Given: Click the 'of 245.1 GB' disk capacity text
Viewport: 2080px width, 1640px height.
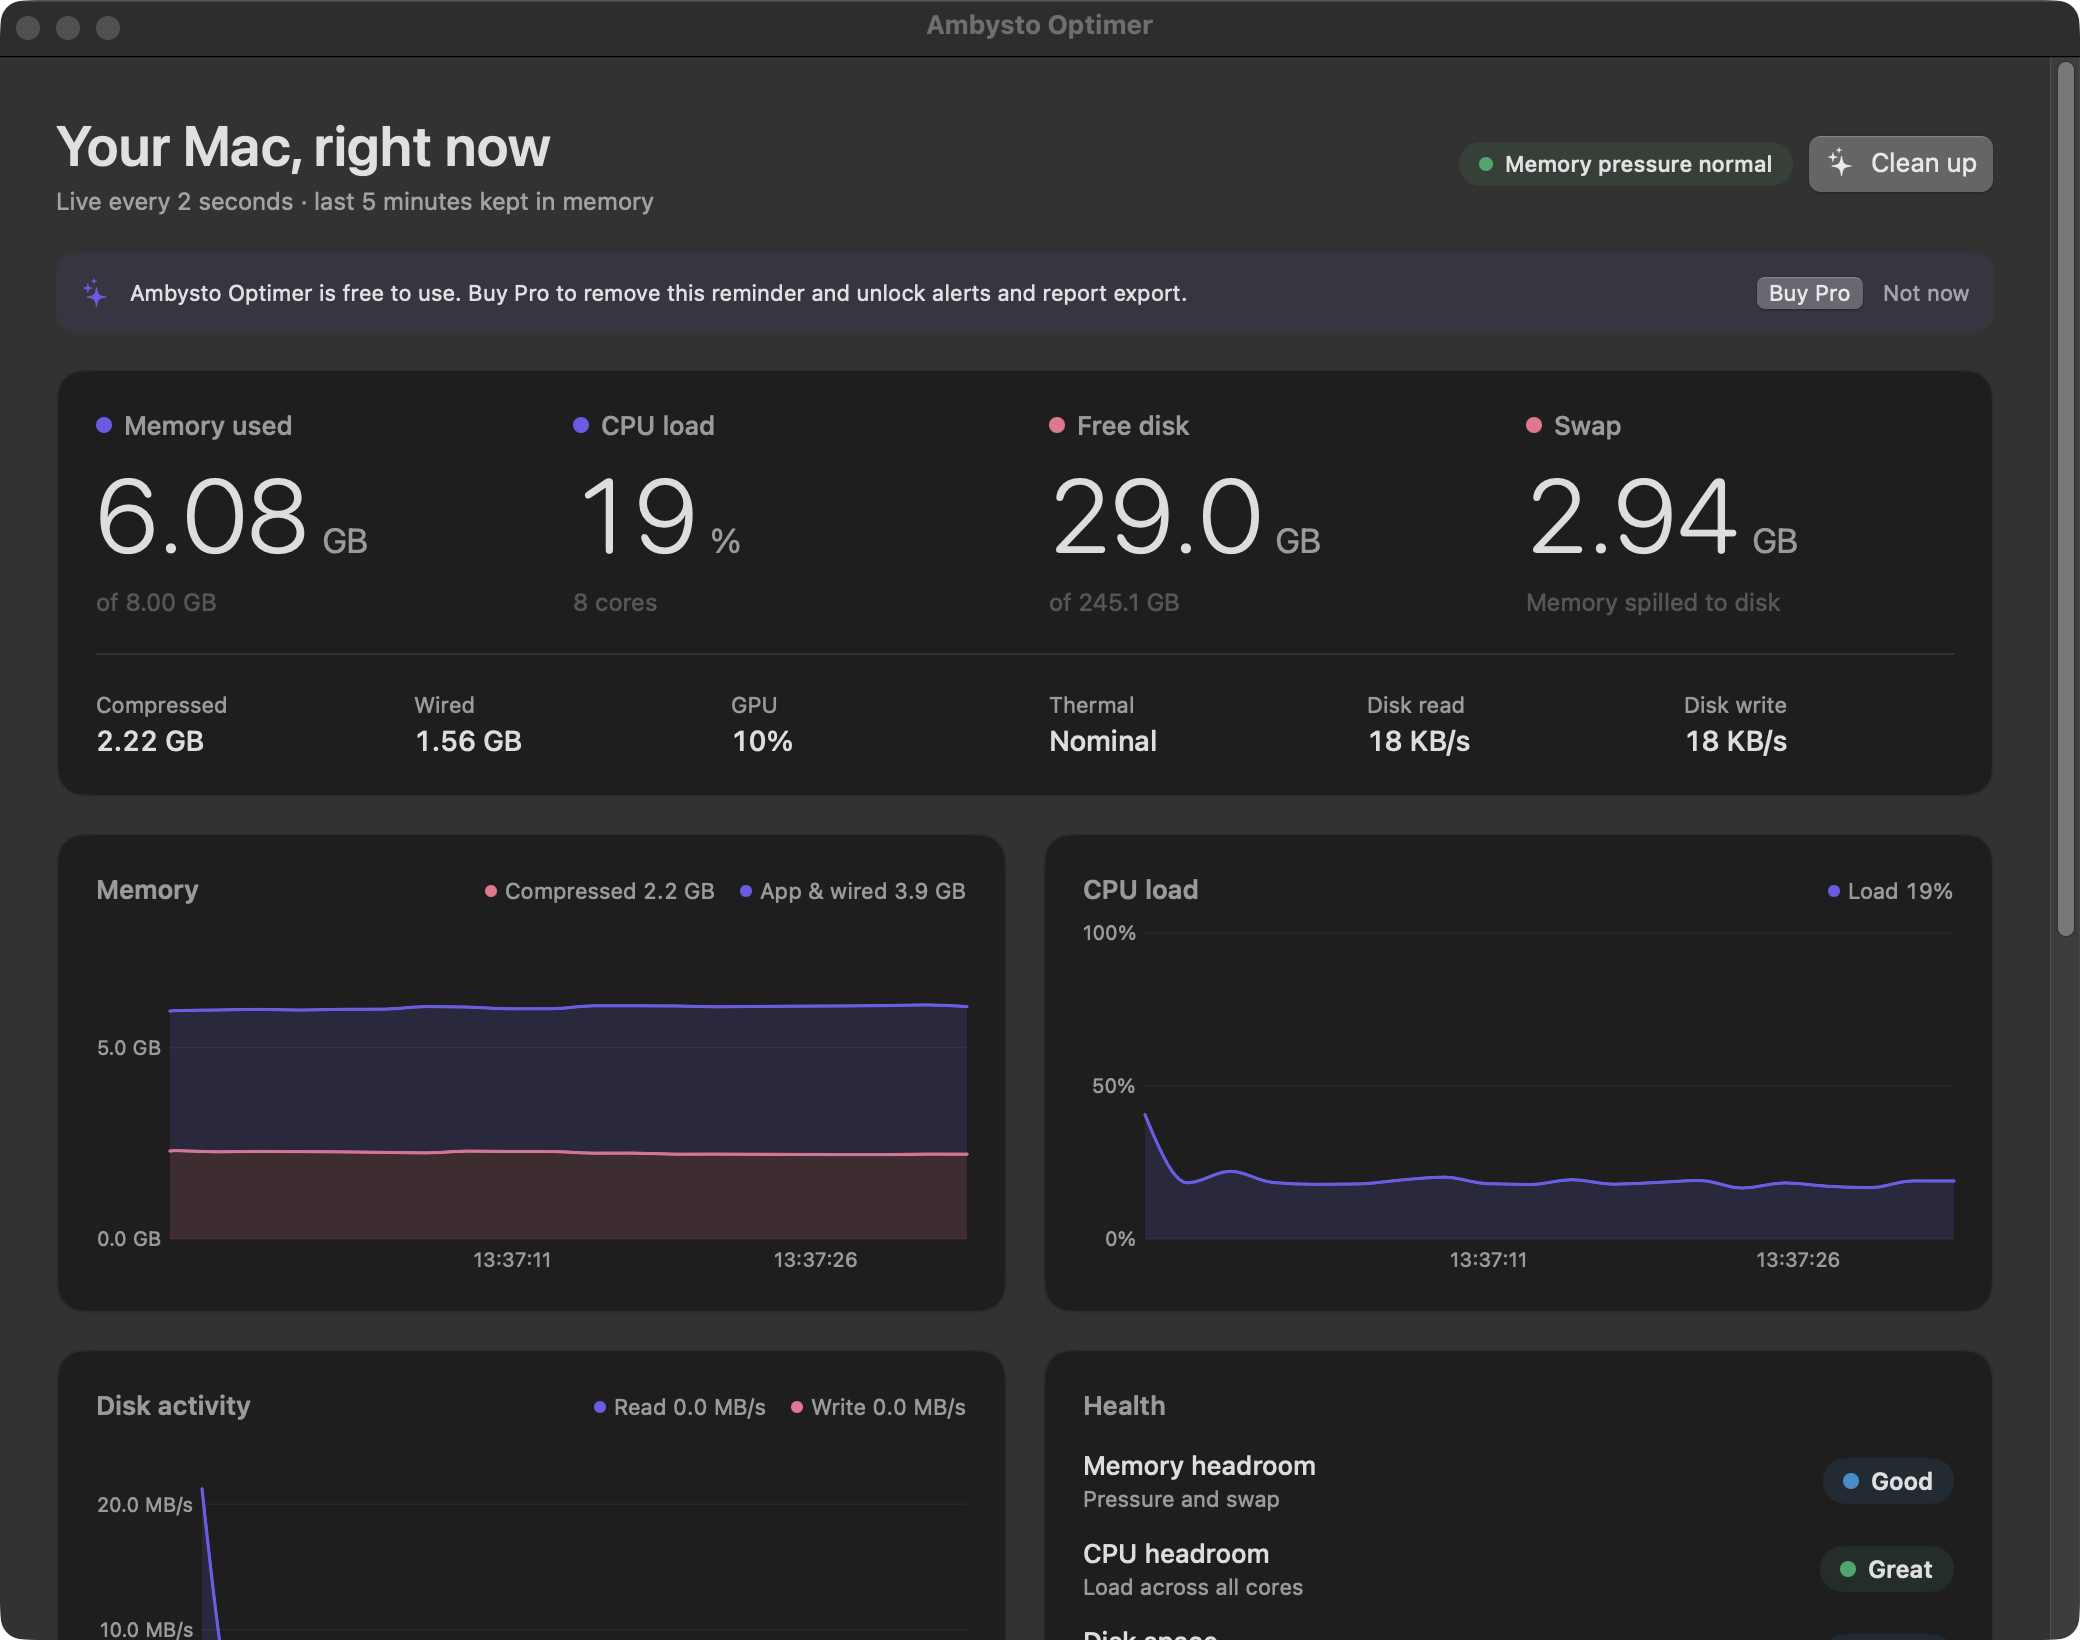Looking at the screenshot, I should (1114, 602).
